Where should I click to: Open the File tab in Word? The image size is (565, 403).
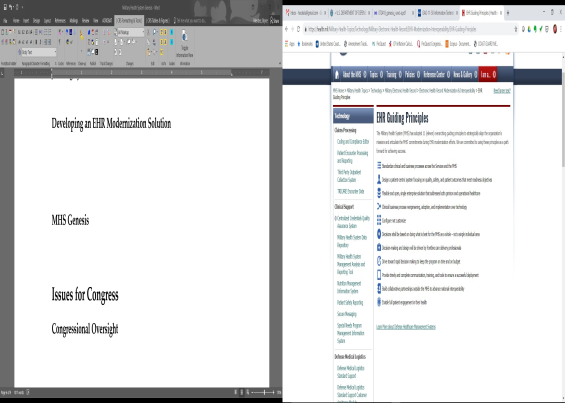click(5, 21)
